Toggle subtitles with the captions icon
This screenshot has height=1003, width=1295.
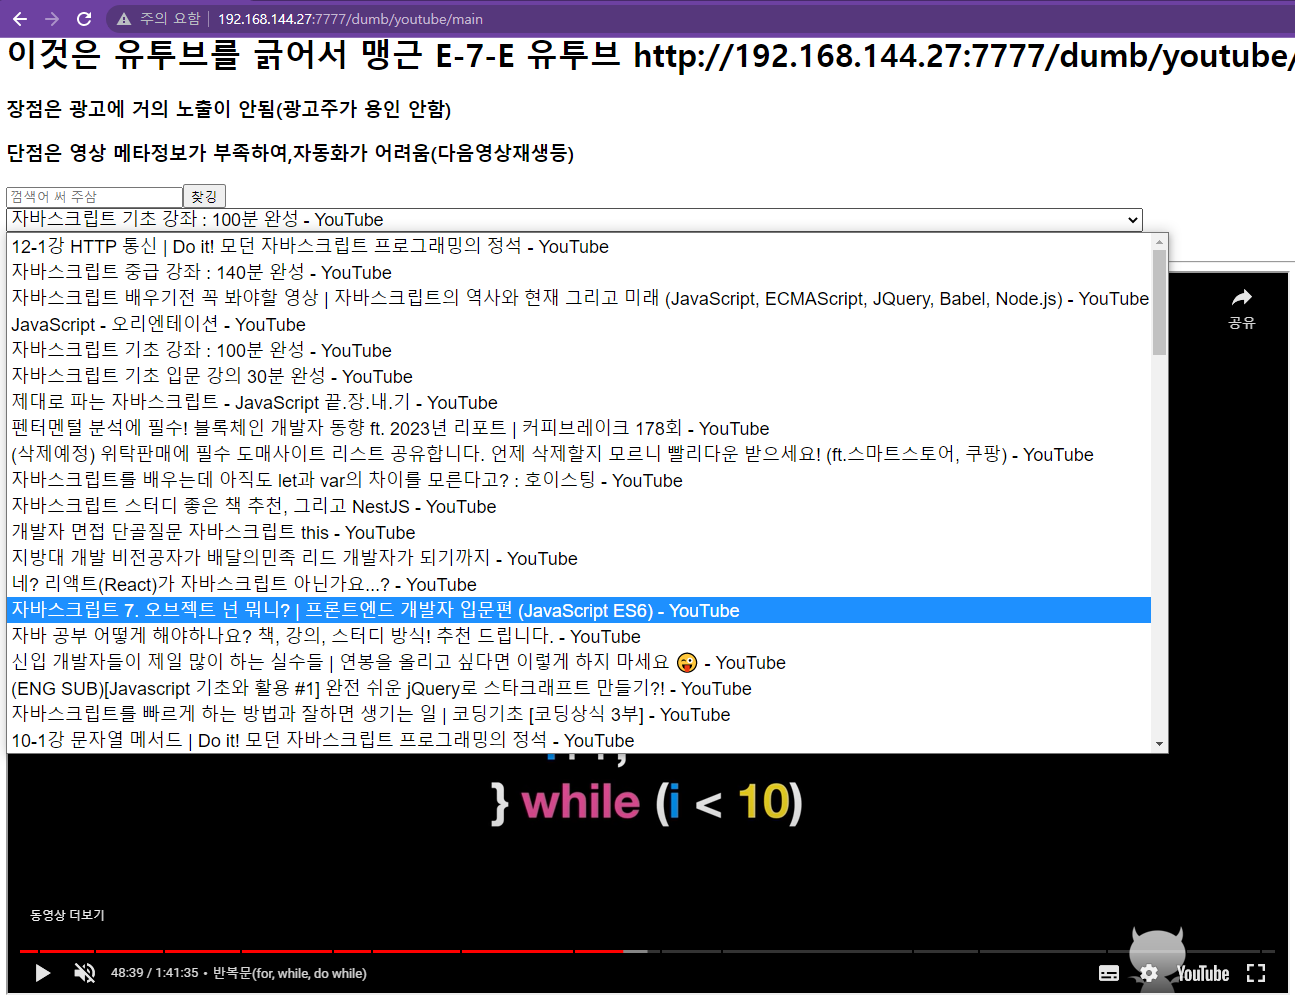(1109, 973)
